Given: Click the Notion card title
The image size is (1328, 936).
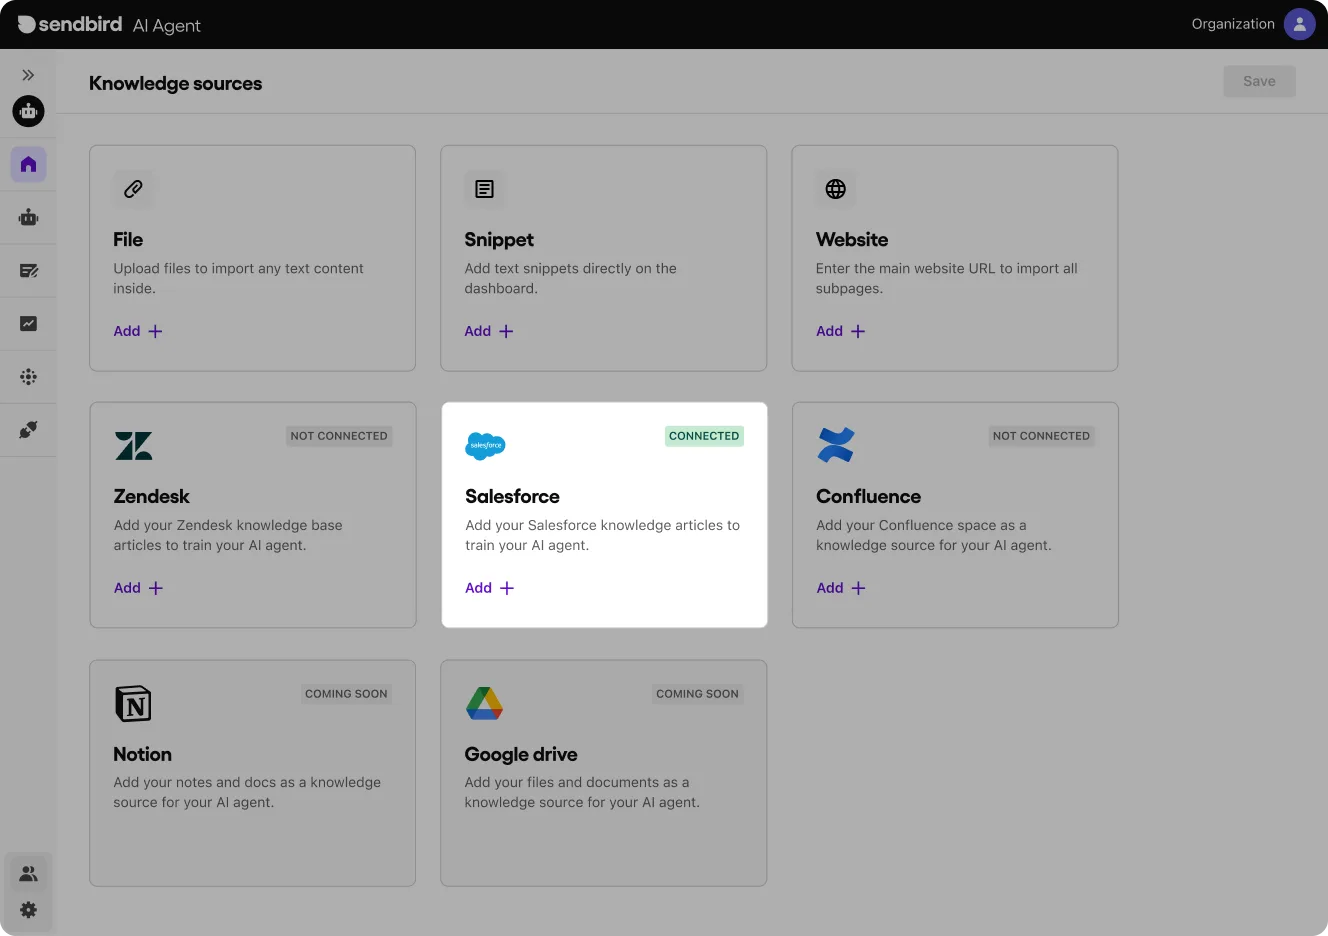Looking at the screenshot, I should pyautogui.click(x=142, y=754).
